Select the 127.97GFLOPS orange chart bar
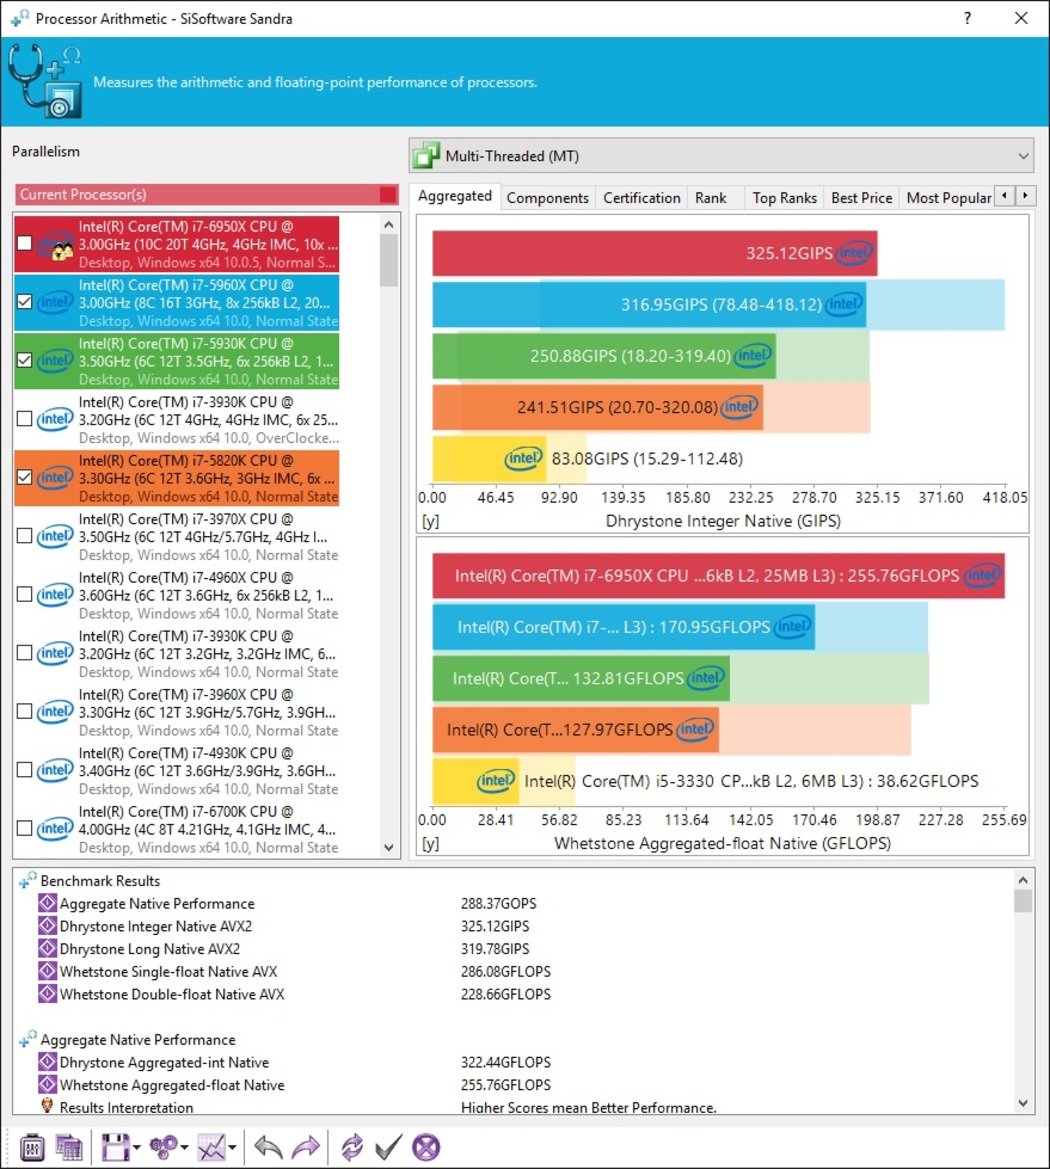 (x=575, y=730)
